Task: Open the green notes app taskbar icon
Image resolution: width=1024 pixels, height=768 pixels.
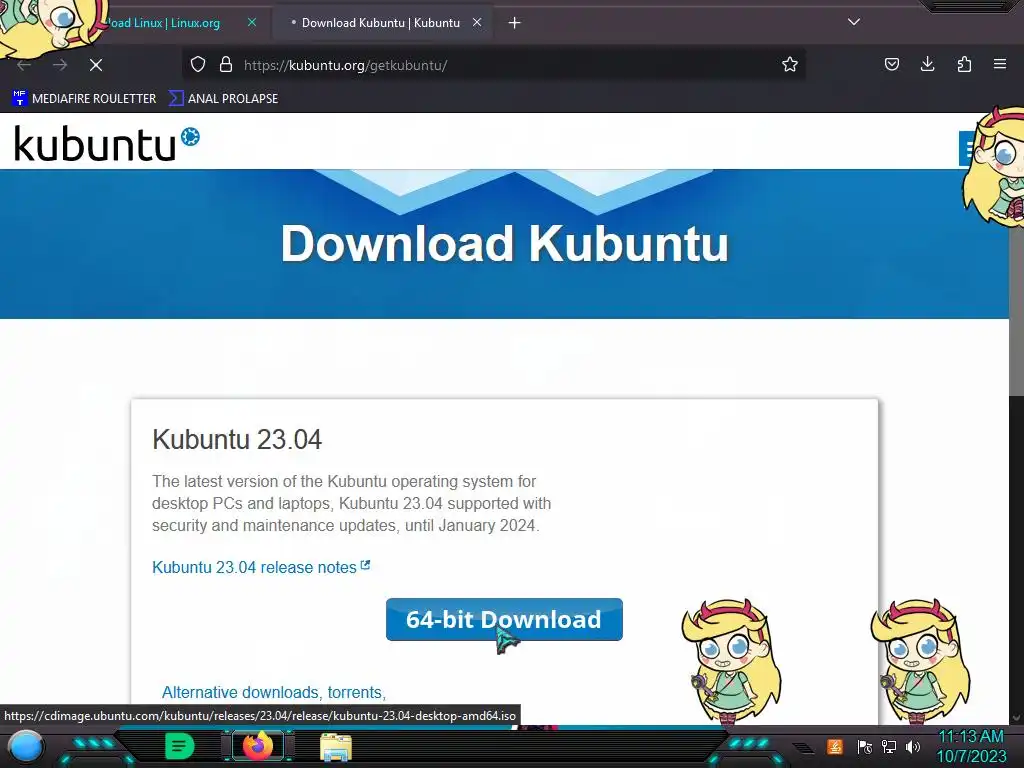Action: [180, 746]
